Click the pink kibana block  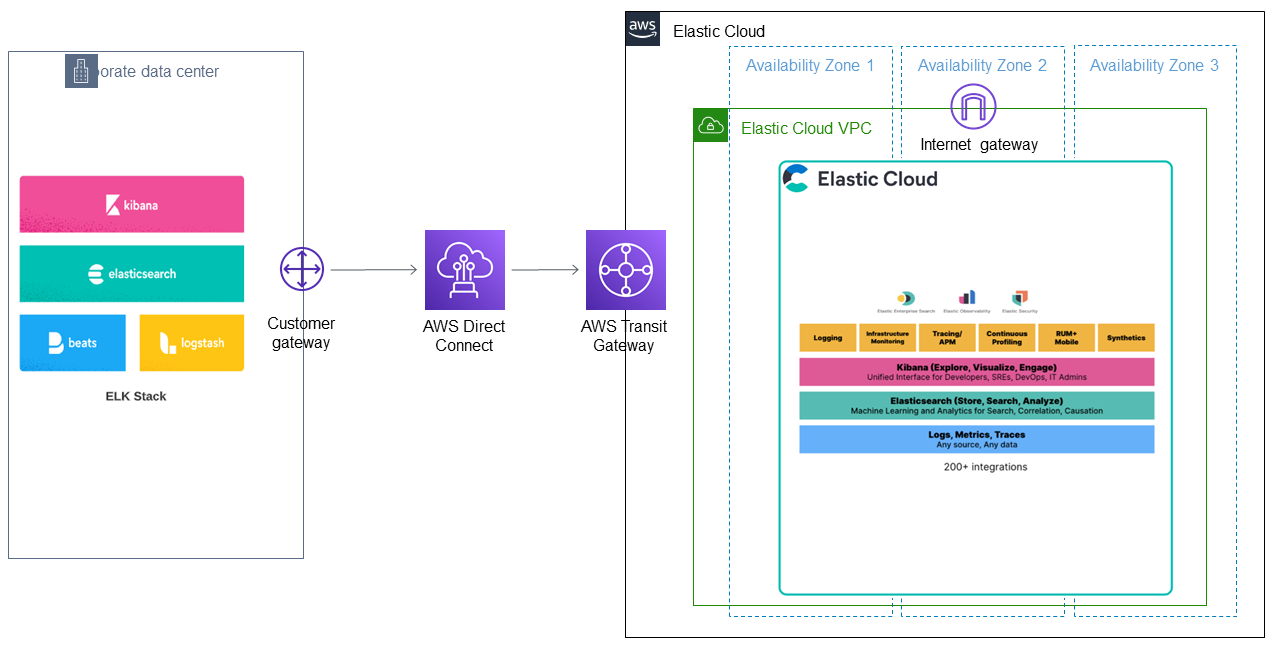(x=132, y=204)
